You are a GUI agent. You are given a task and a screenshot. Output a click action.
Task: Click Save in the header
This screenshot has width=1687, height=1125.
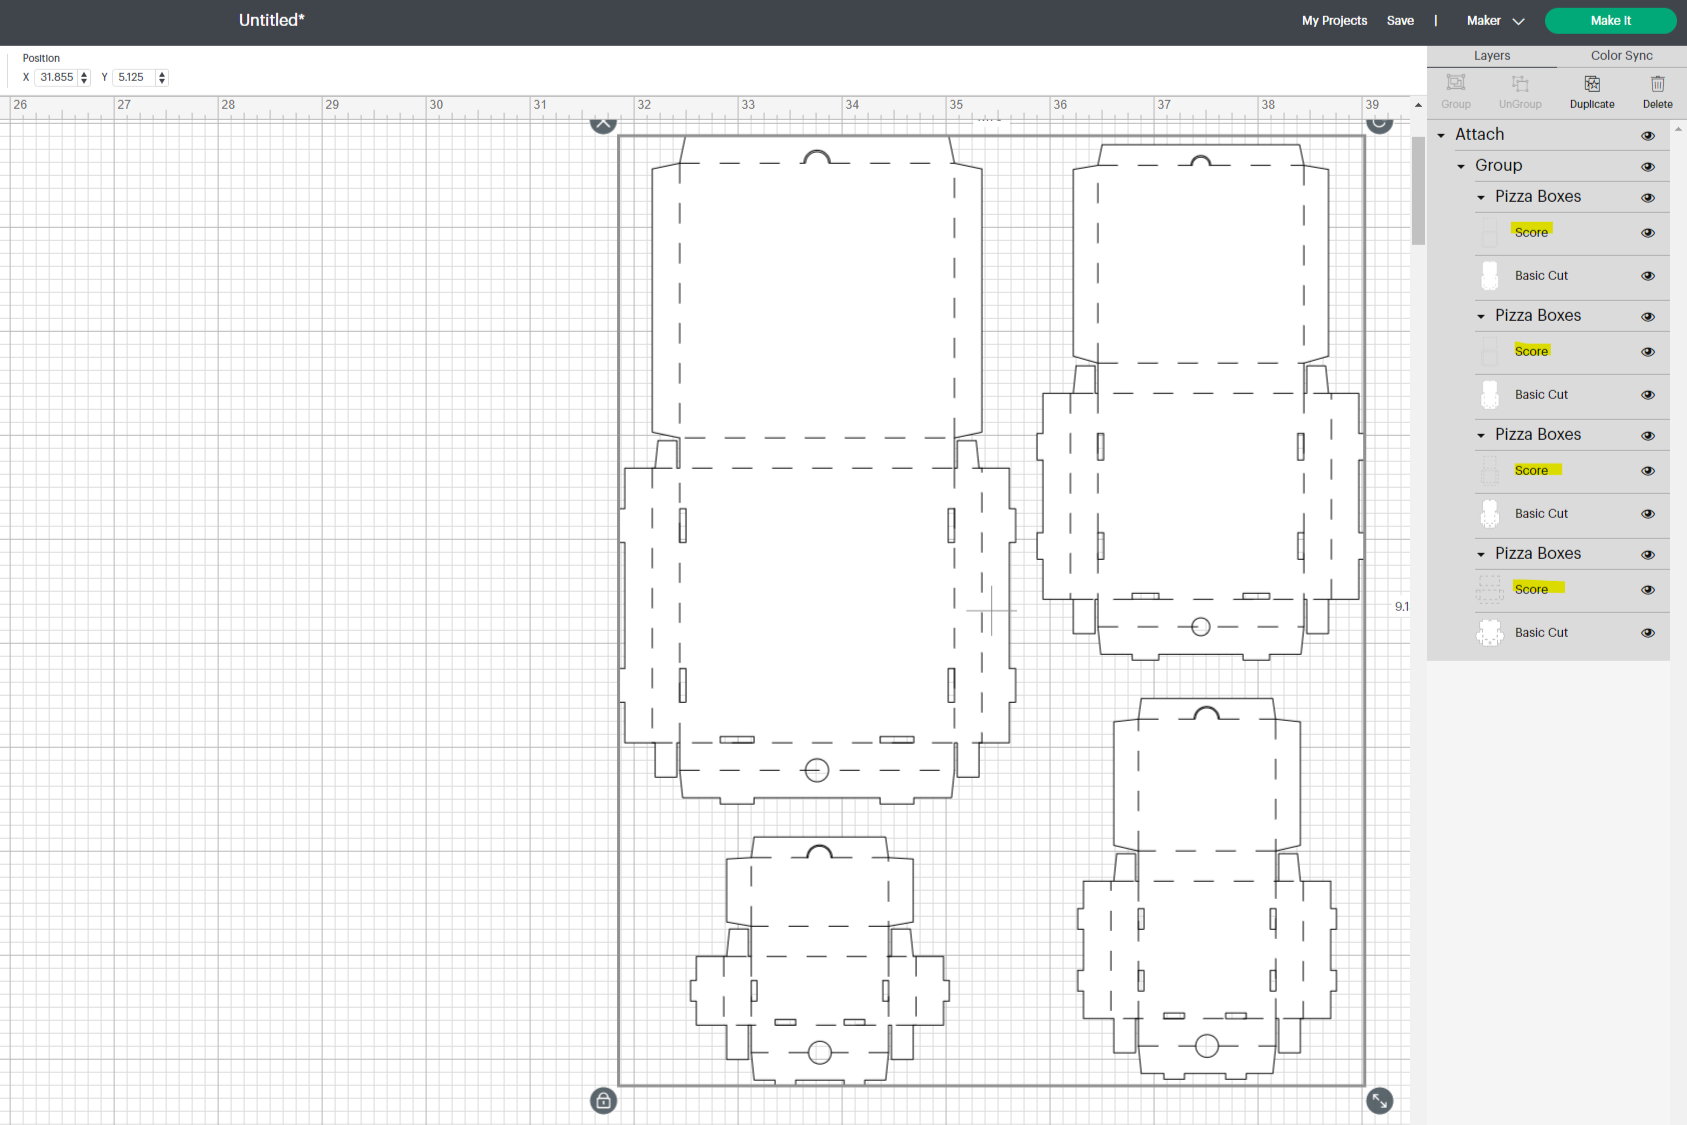click(1400, 20)
